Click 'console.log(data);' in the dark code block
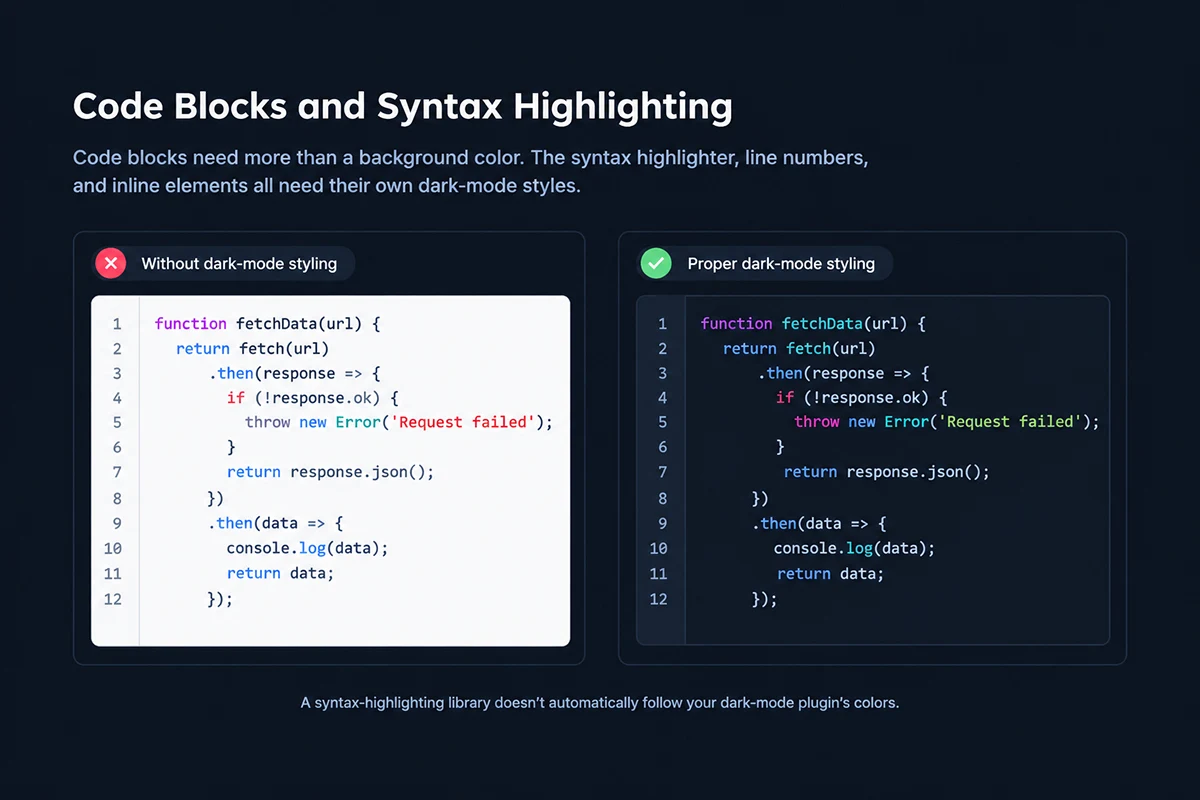The height and width of the screenshot is (800, 1200). point(854,548)
